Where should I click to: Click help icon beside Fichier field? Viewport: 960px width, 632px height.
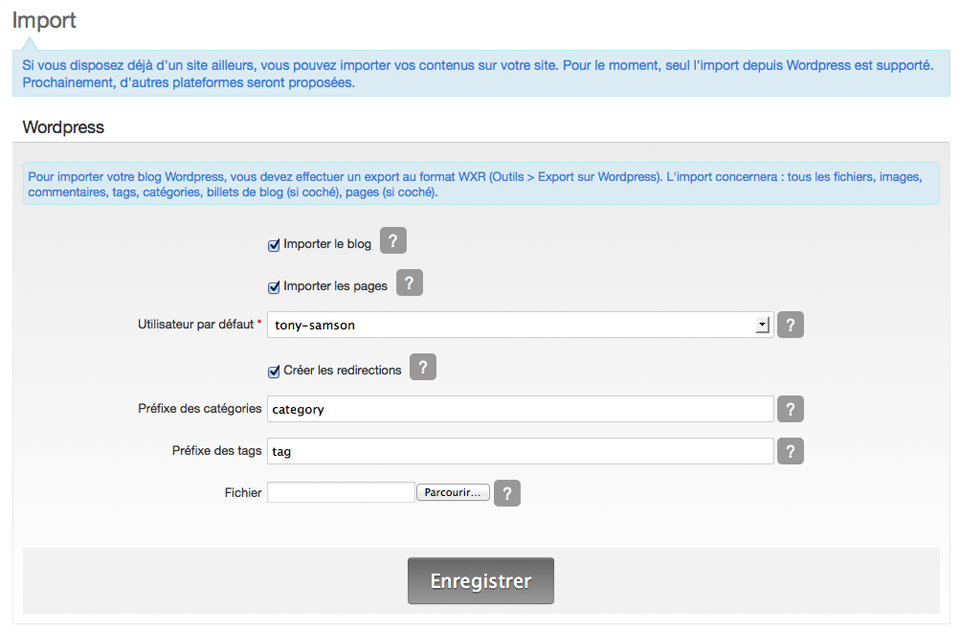tap(507, 493)
